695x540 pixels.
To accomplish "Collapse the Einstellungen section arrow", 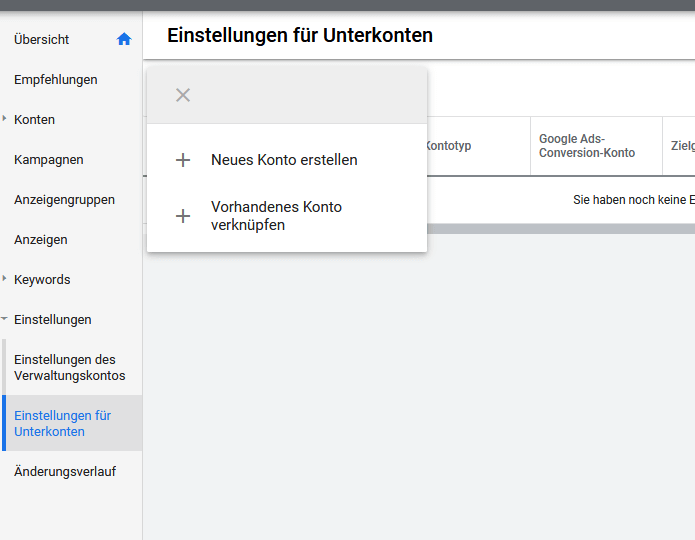I will [5, 320].
